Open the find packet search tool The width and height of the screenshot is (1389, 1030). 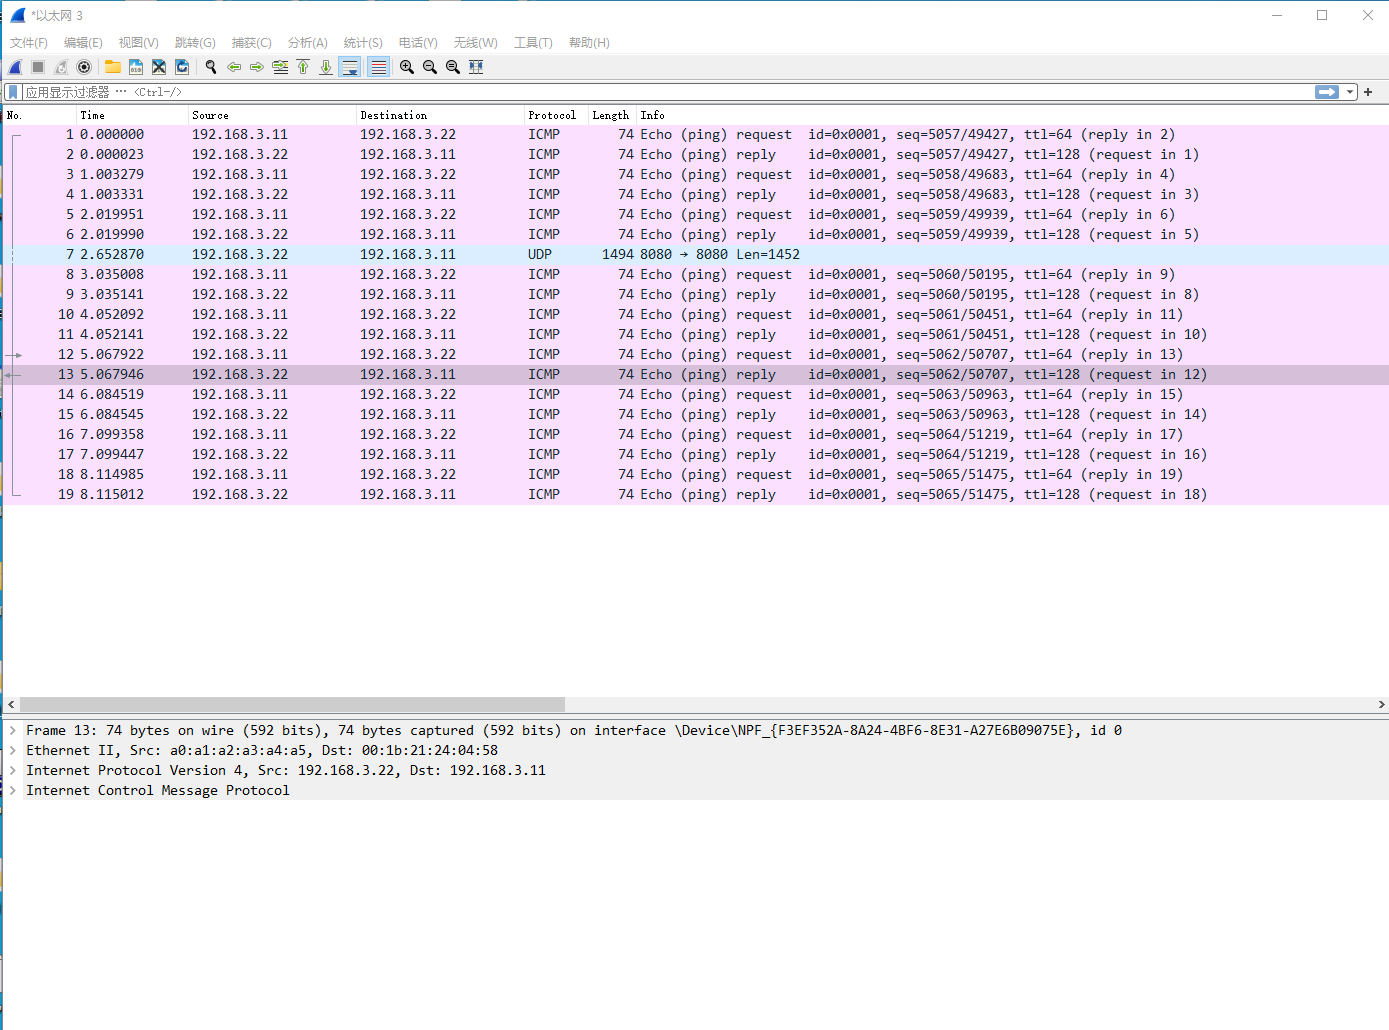point(211,67)
